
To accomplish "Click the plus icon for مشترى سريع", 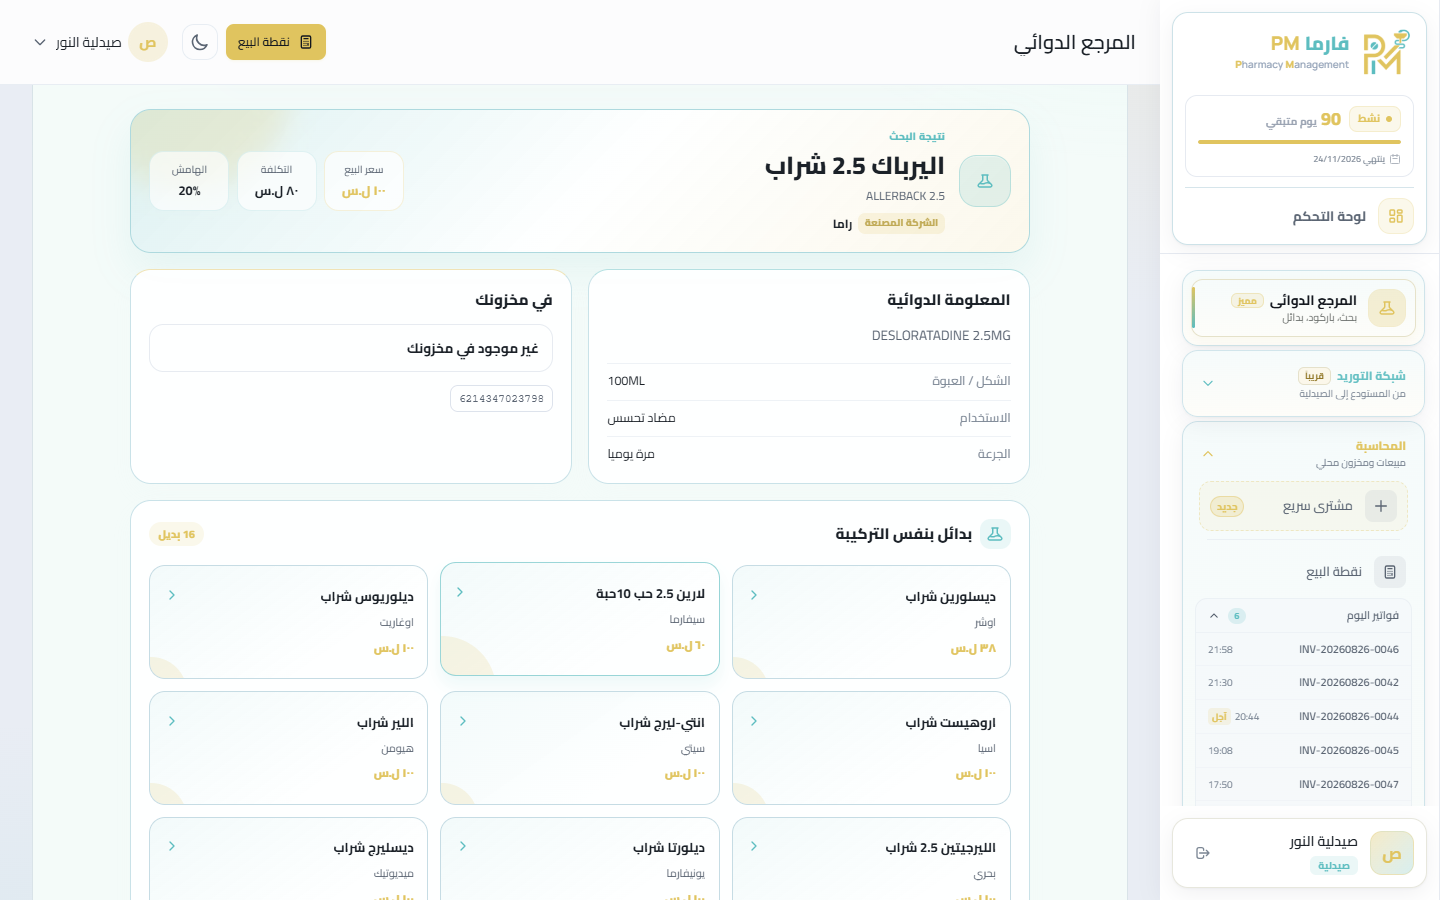I will pyautogui.click(x=1381, y=506).
